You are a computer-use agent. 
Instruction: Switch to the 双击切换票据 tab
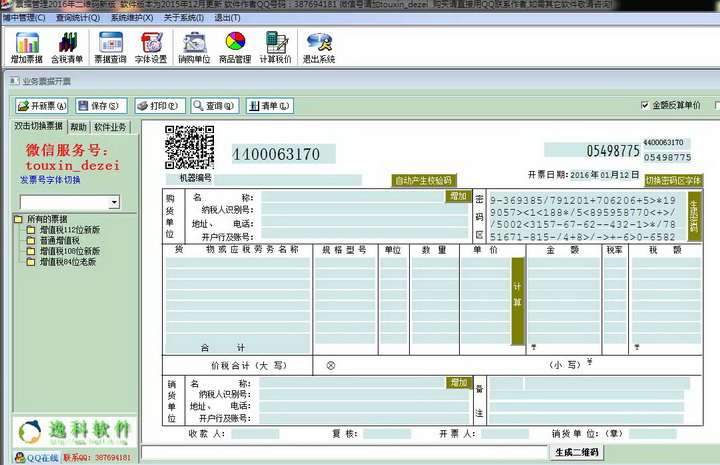pos(39,126)
